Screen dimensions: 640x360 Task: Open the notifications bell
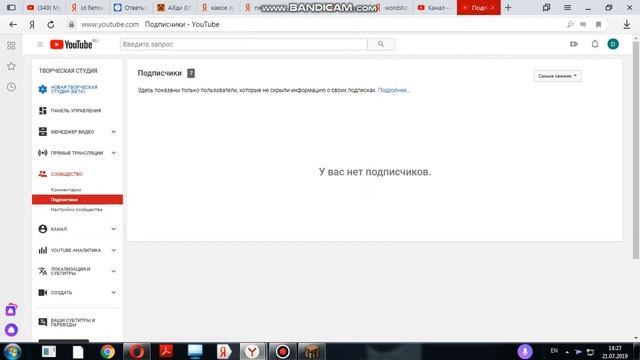click(595, 44)
